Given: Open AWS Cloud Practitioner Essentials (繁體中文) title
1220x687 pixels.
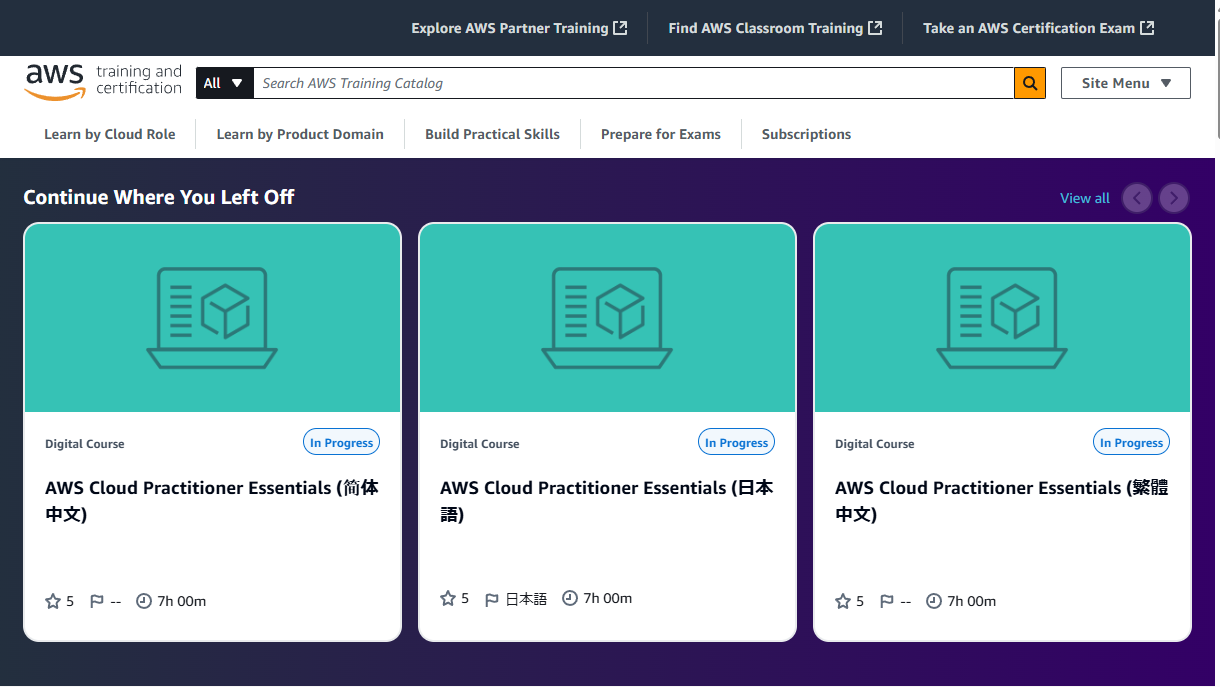Looking at the screenshot, I should 1002,501.
